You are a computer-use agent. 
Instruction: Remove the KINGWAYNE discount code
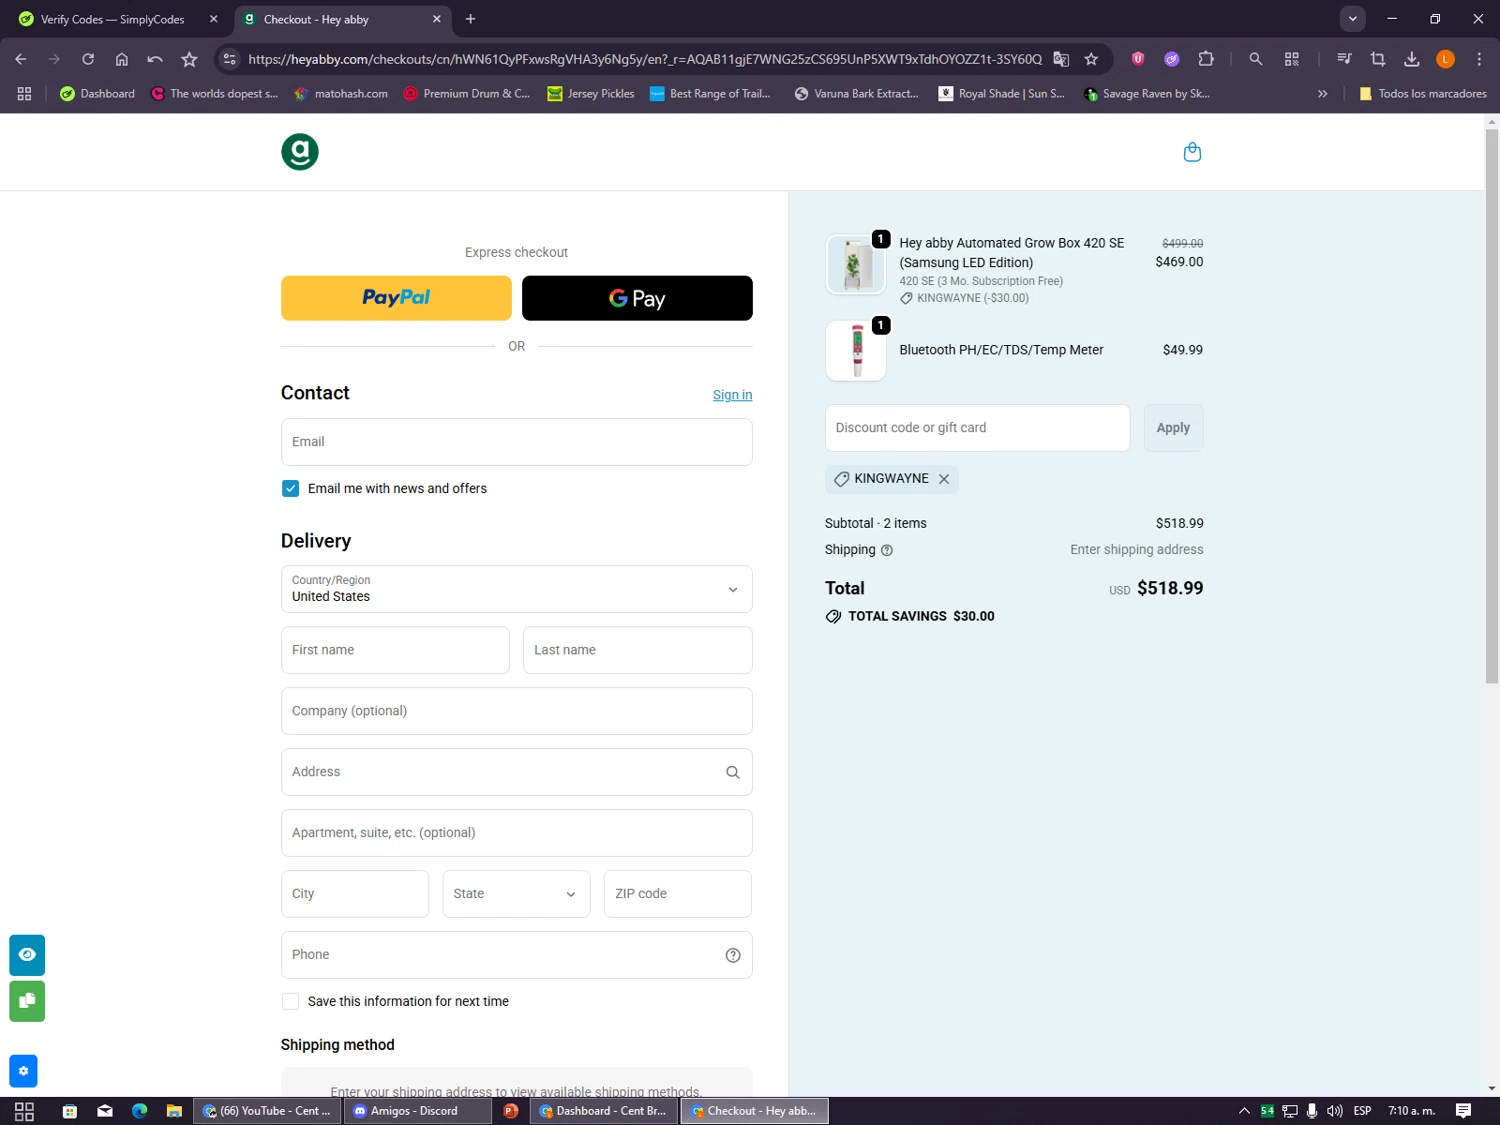[x=944, y=479]
